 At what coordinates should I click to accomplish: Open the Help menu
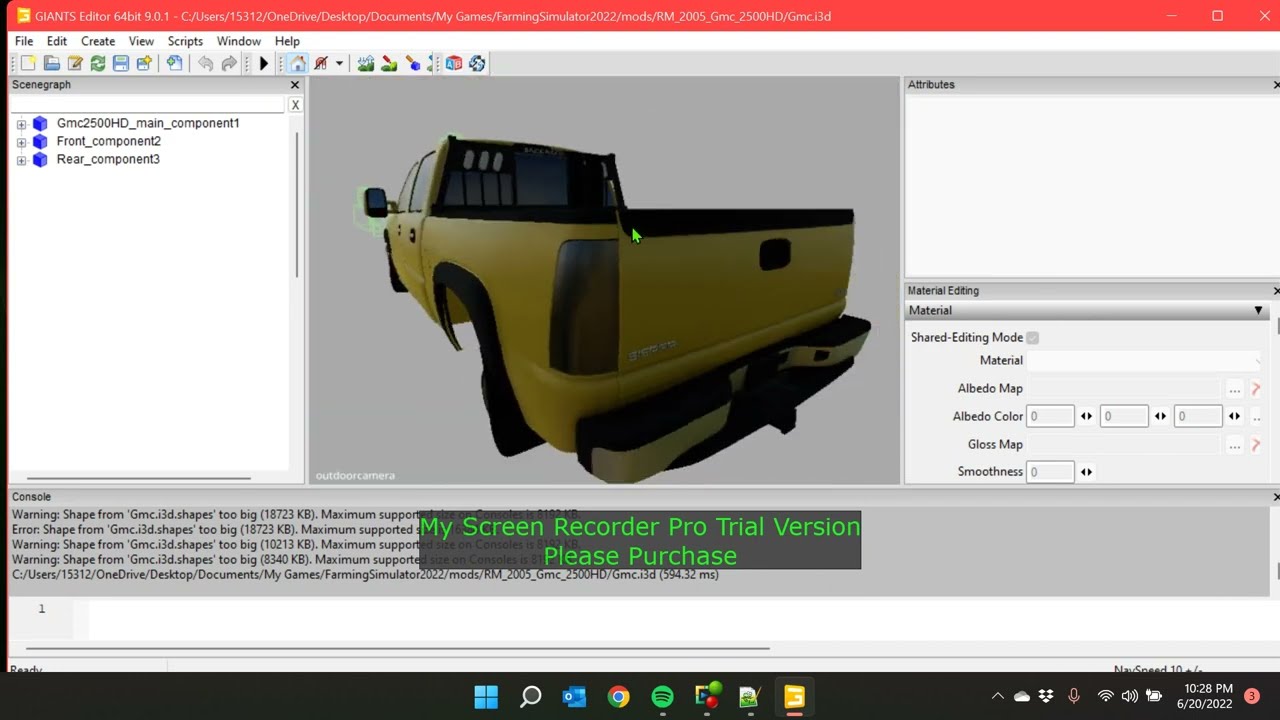(x=287, y=41)
